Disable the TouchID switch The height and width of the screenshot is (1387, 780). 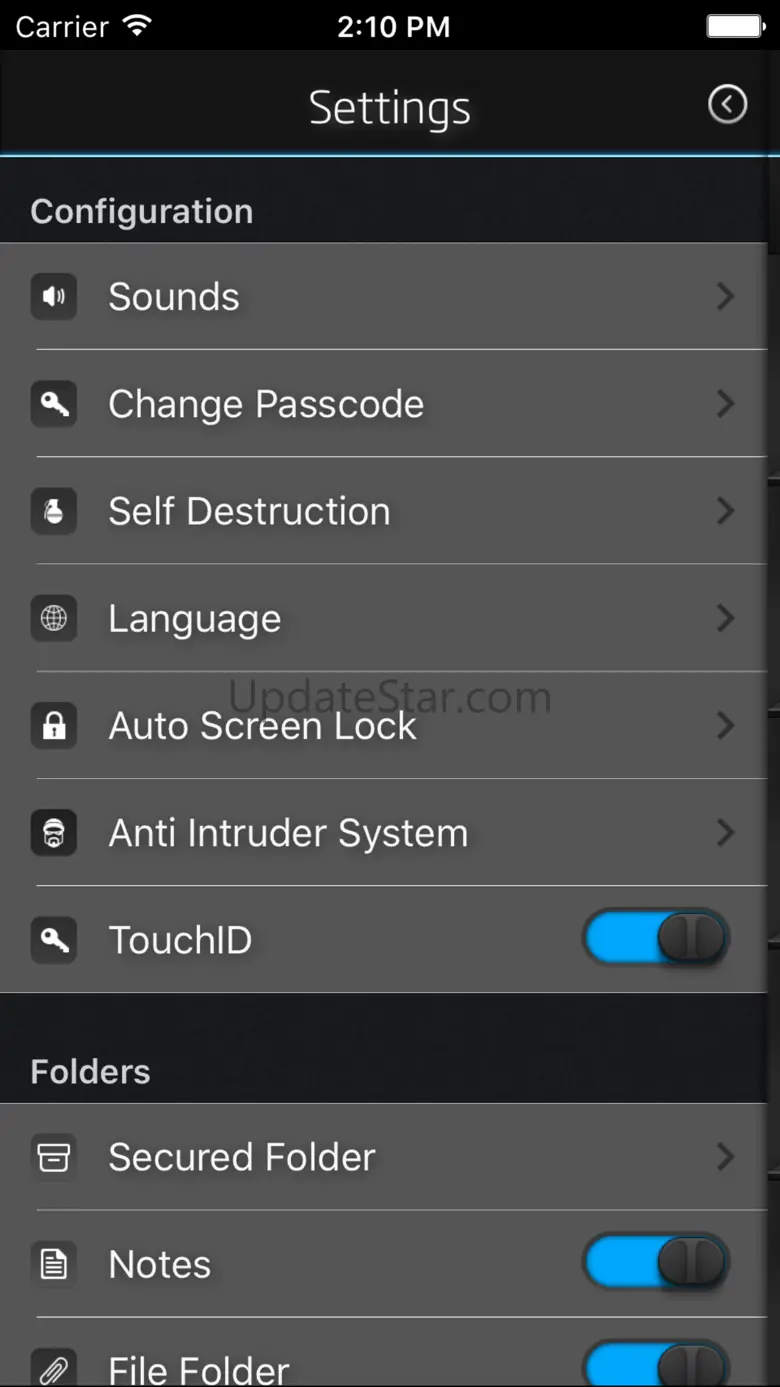pyautogui.click(x=656, y=940)
